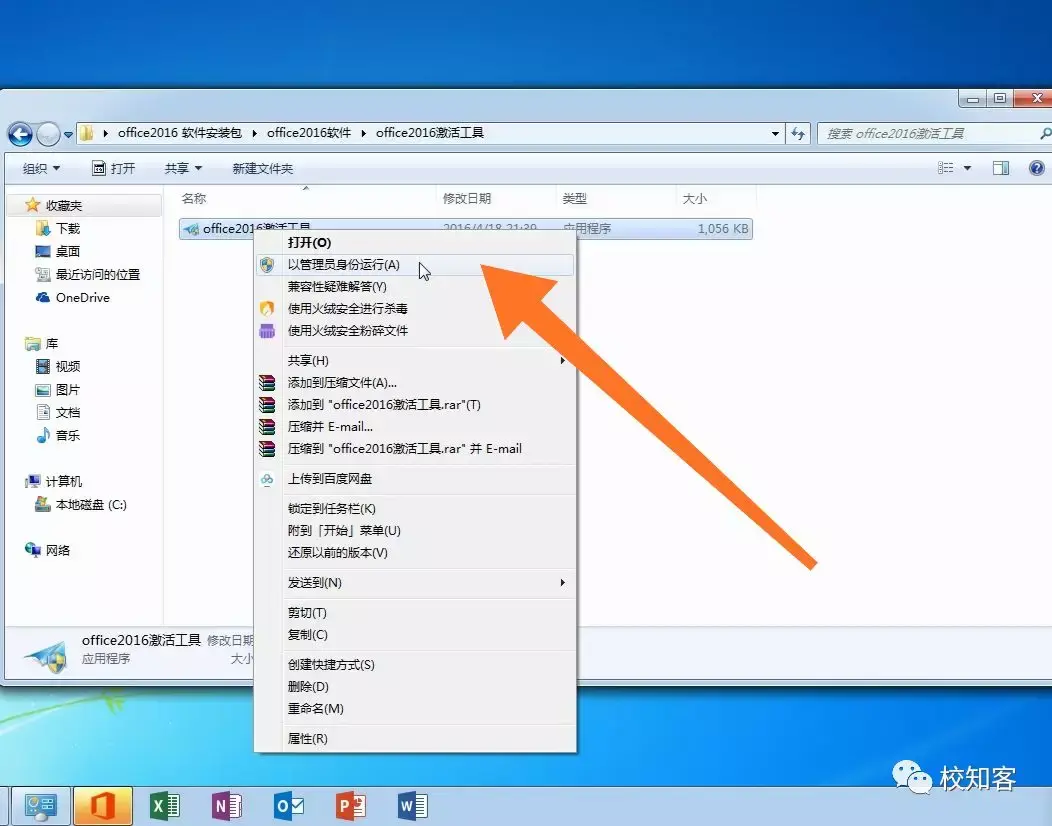
Task: Open the 音乐 library
Action: click(58, 435)
